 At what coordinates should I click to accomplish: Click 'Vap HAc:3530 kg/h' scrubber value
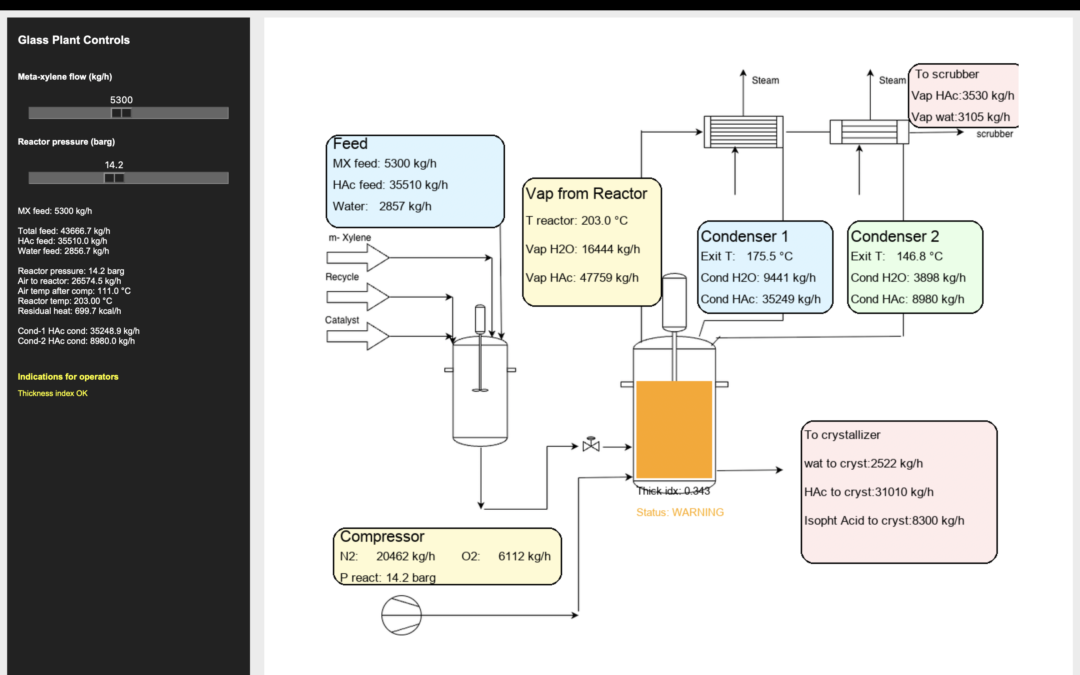tap(962, 96)
